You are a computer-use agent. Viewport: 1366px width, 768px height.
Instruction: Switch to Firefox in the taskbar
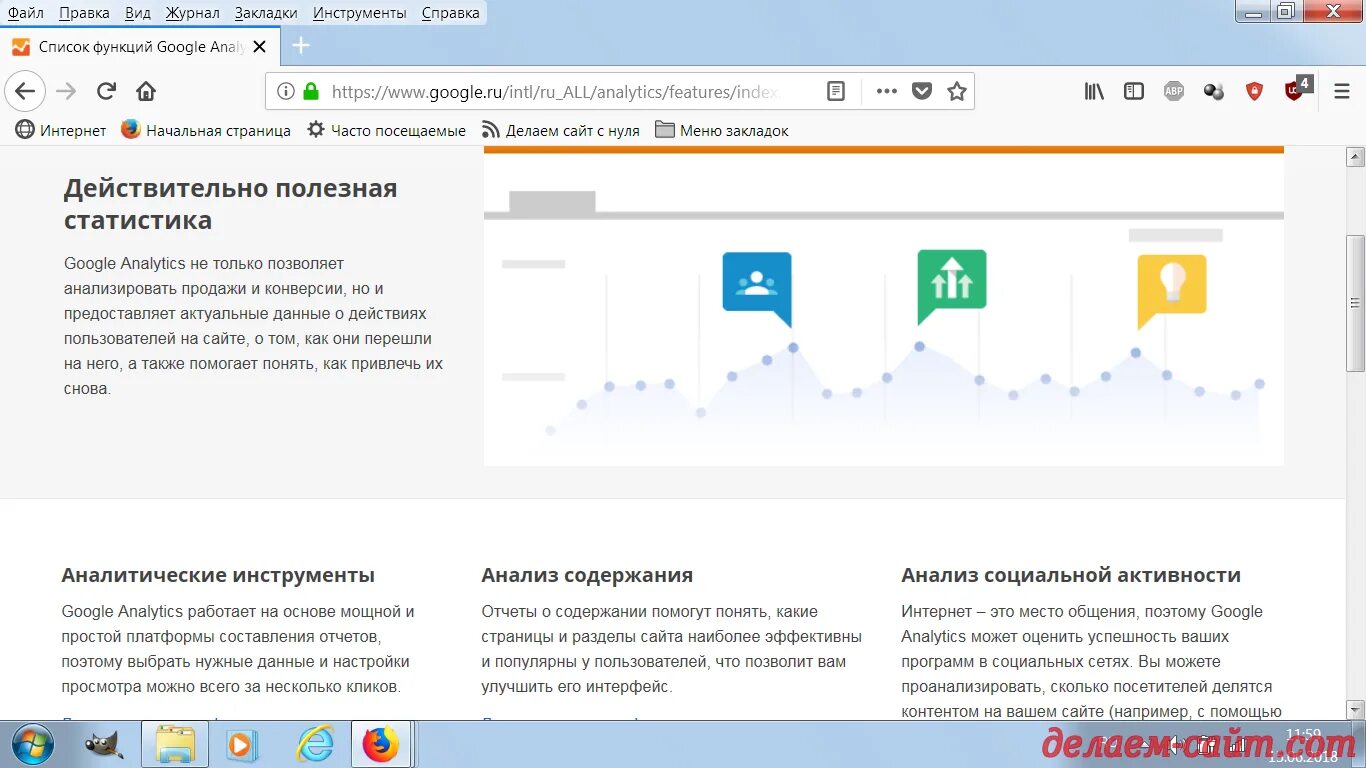(380, 745)
